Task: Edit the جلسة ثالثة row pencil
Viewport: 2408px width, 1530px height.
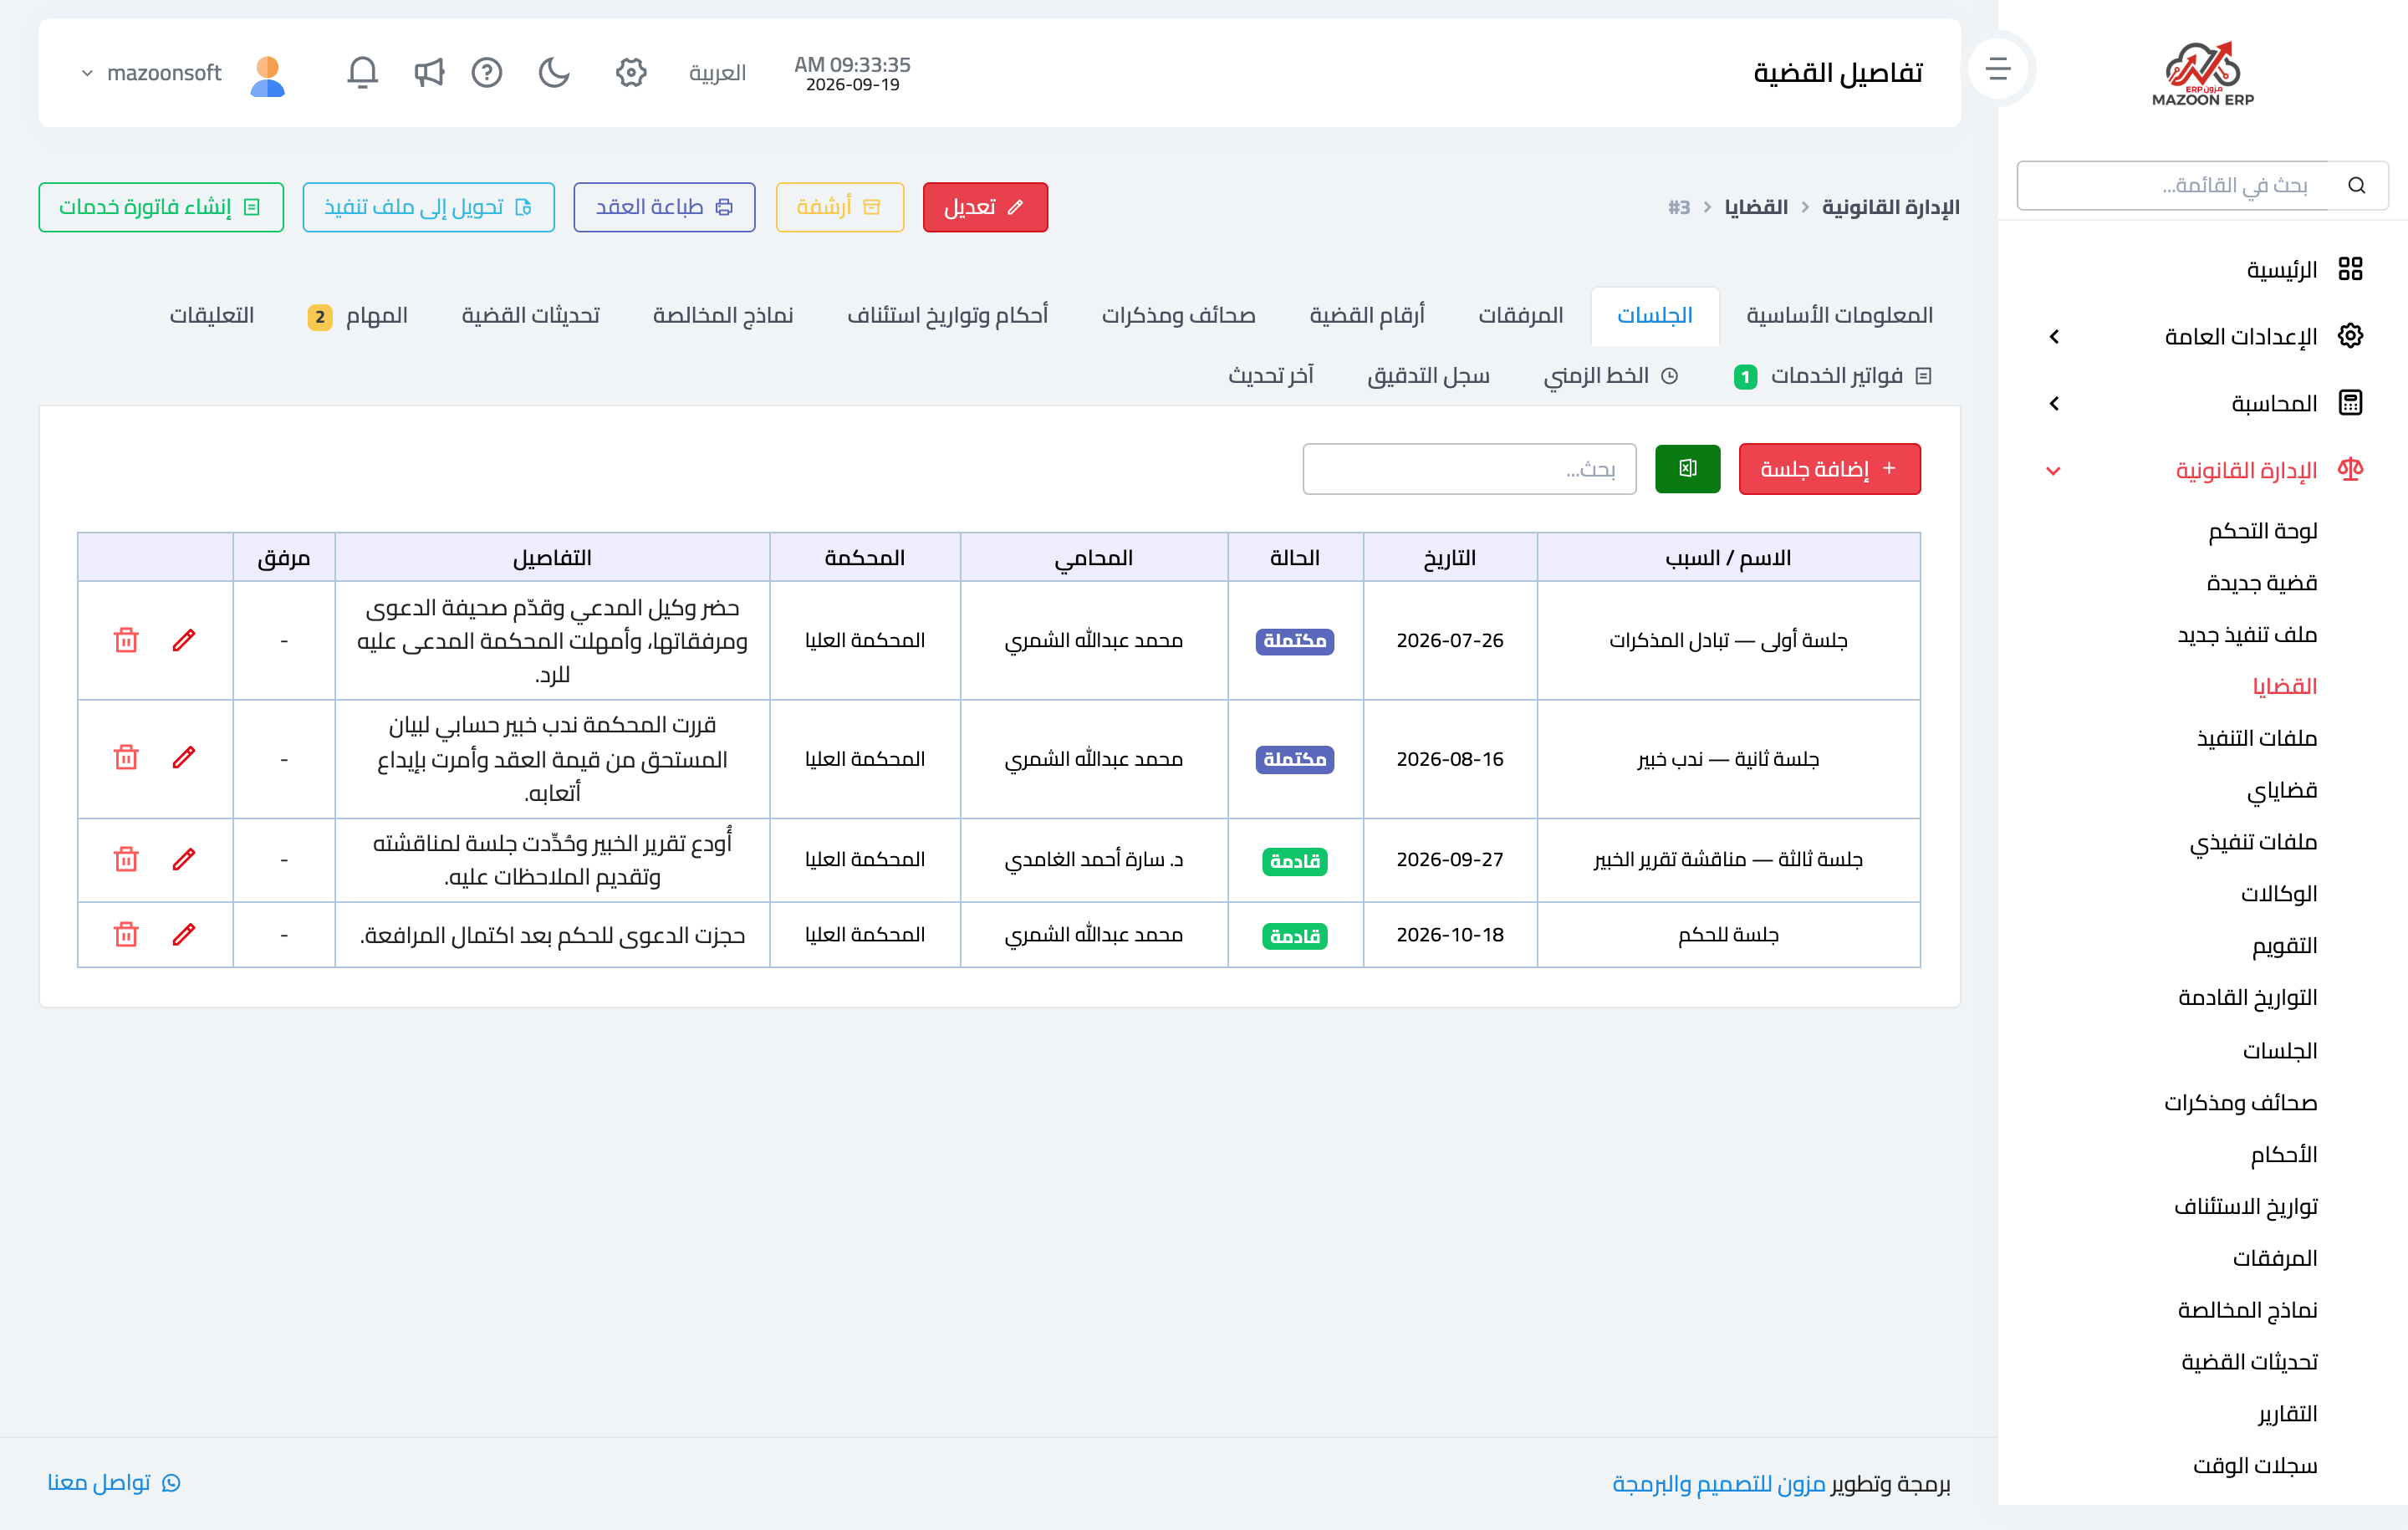Action: click(184, 859)
